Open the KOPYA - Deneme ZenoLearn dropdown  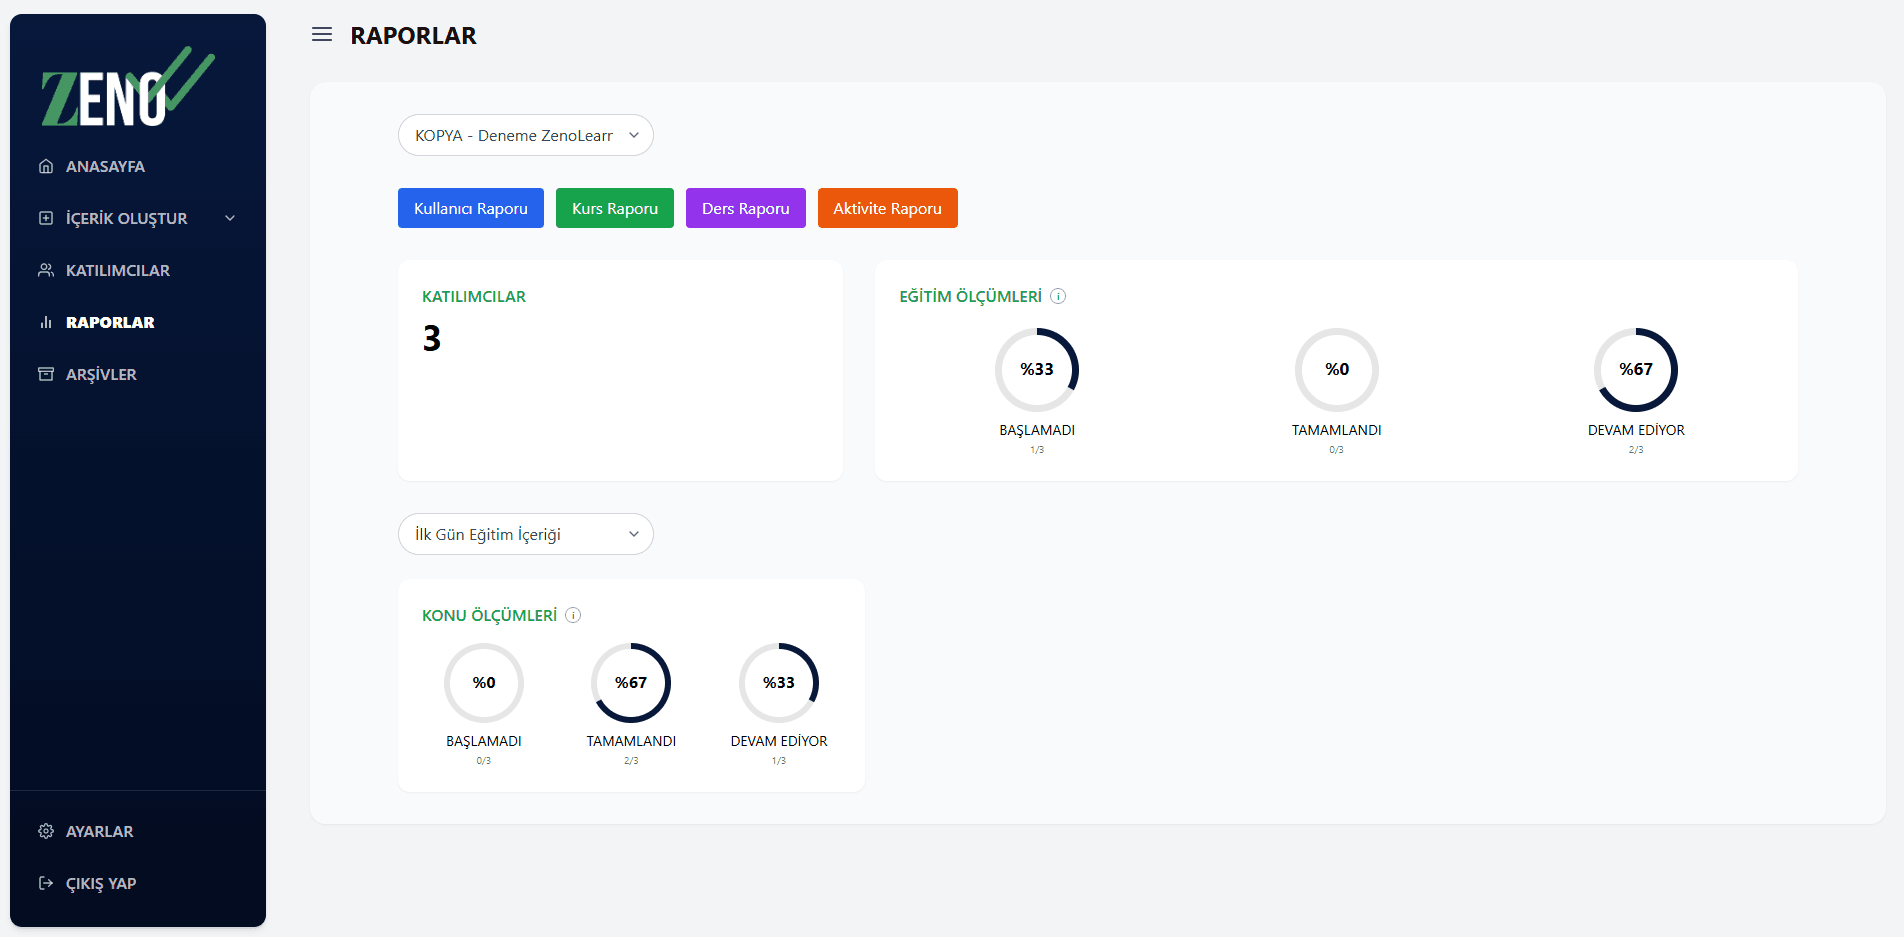click(x=525, y=135)
